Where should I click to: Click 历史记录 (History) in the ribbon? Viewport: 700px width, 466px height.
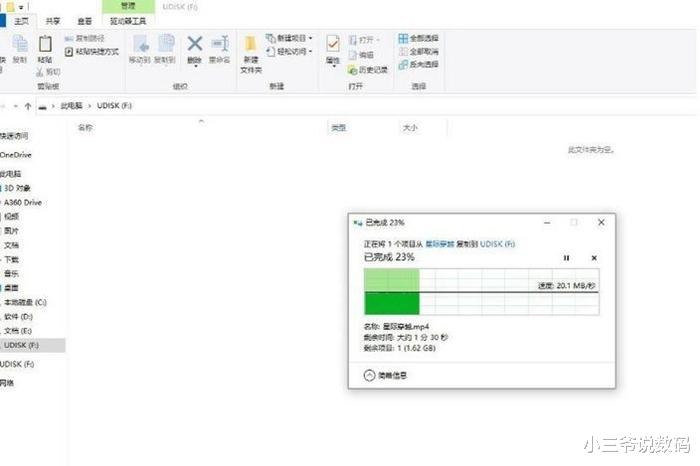[368, 70]
